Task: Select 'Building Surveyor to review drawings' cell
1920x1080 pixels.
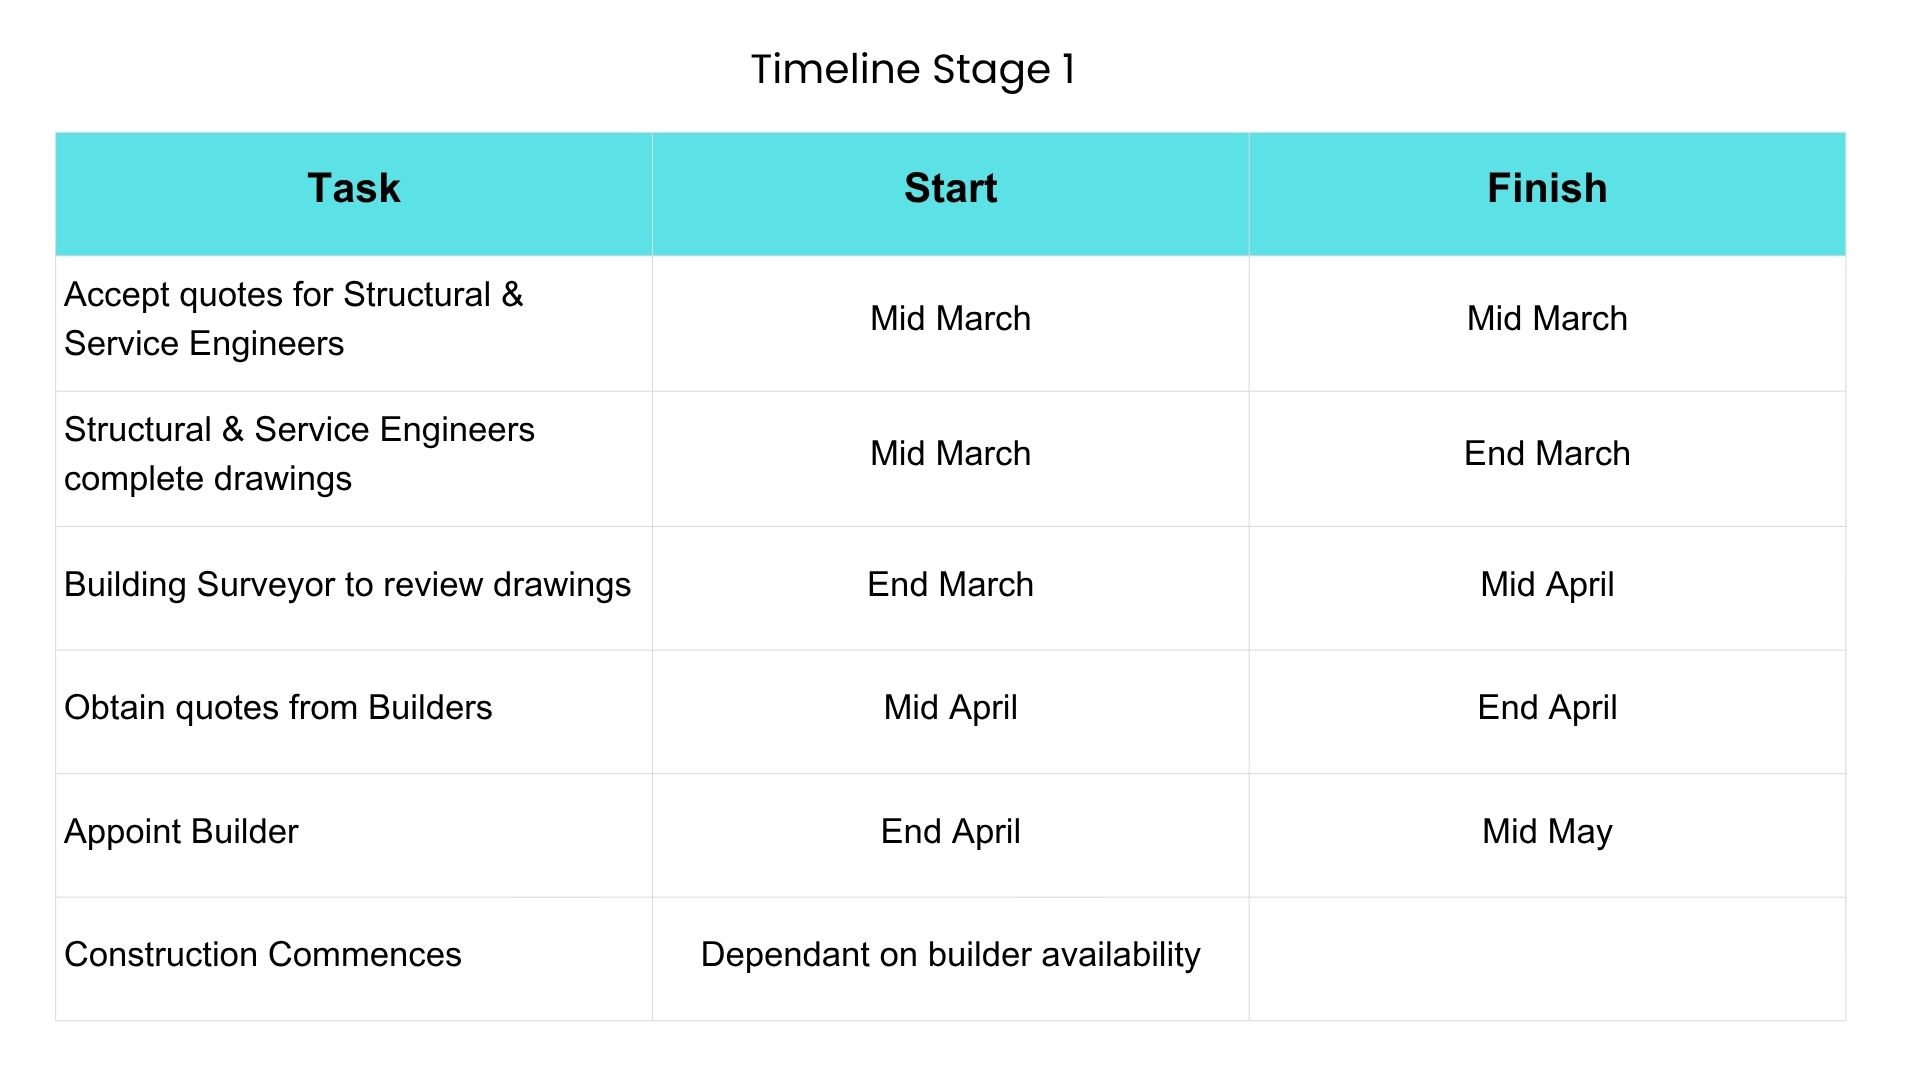Action: (347, 585)
